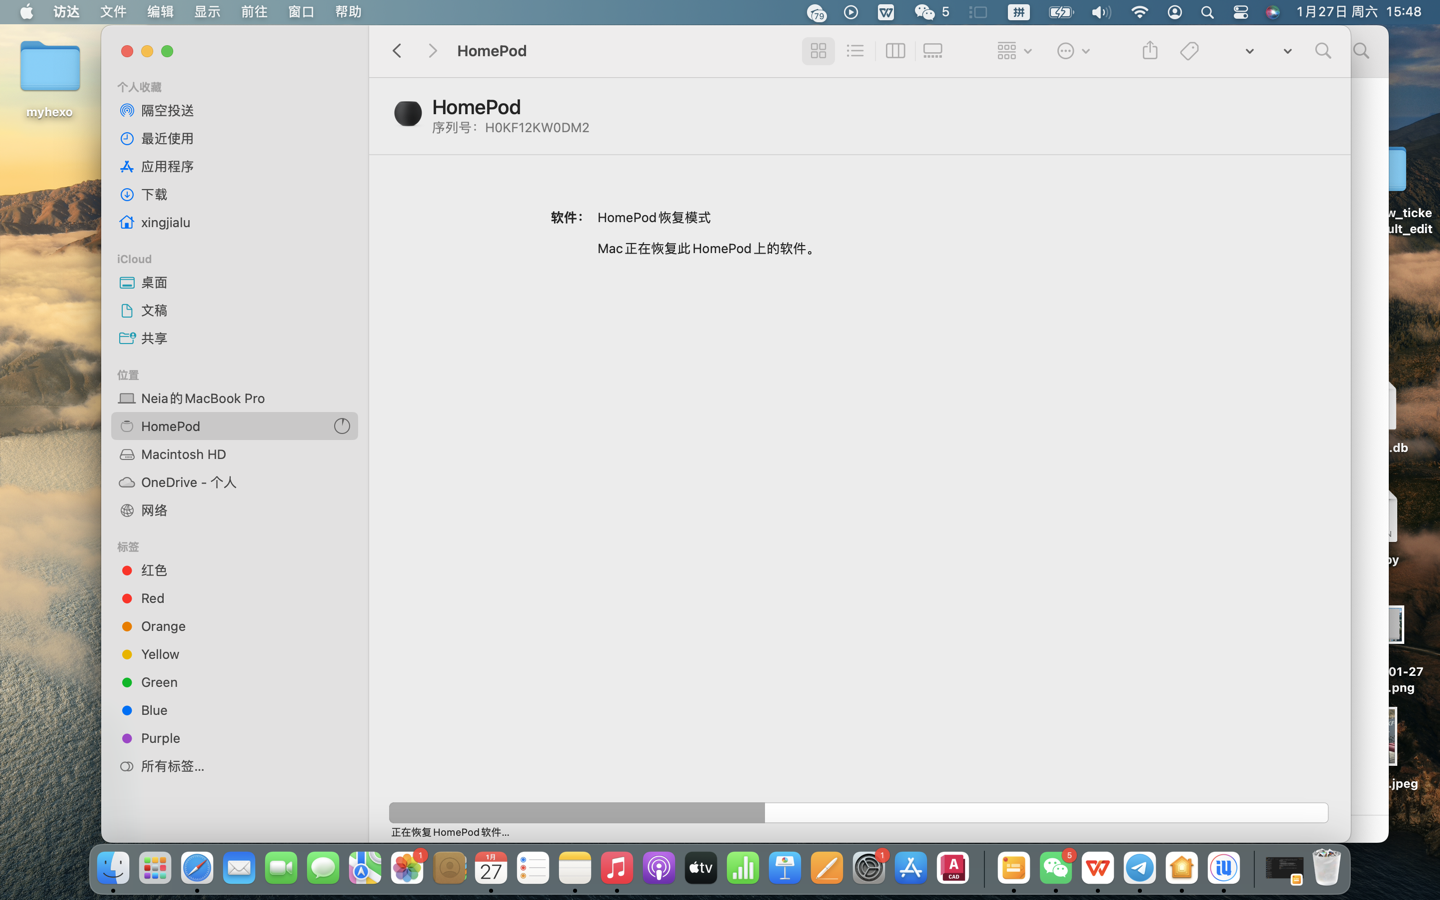Viewport: 1440px width, 900px height.
Task: Switch to icon view
Action: 818,51
